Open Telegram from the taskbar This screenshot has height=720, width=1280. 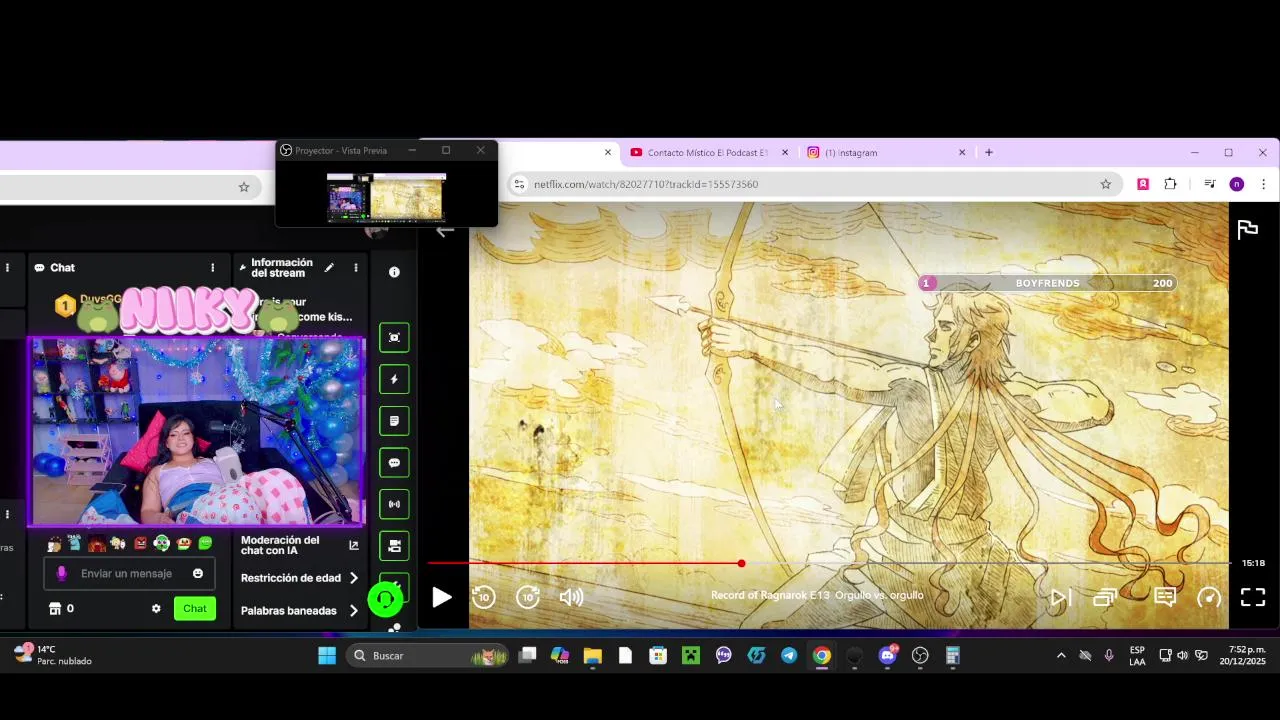tap(789, 656)
